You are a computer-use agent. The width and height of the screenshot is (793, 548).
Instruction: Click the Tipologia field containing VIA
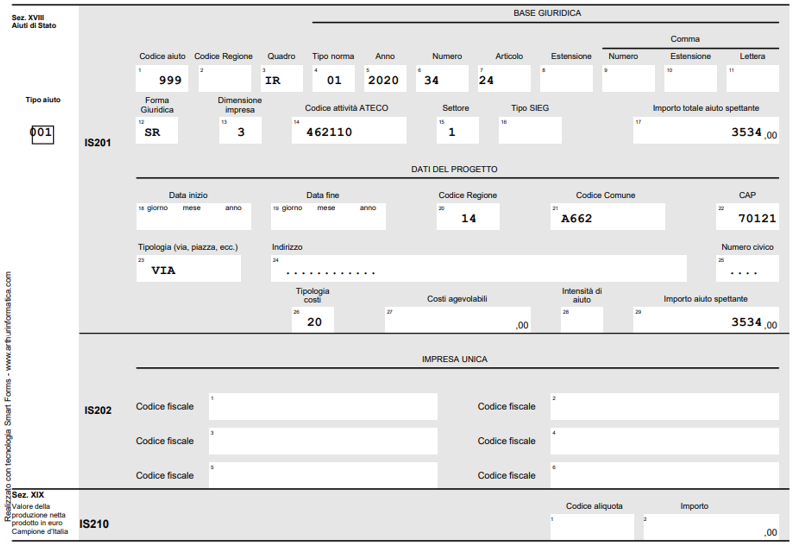point(189,268)
